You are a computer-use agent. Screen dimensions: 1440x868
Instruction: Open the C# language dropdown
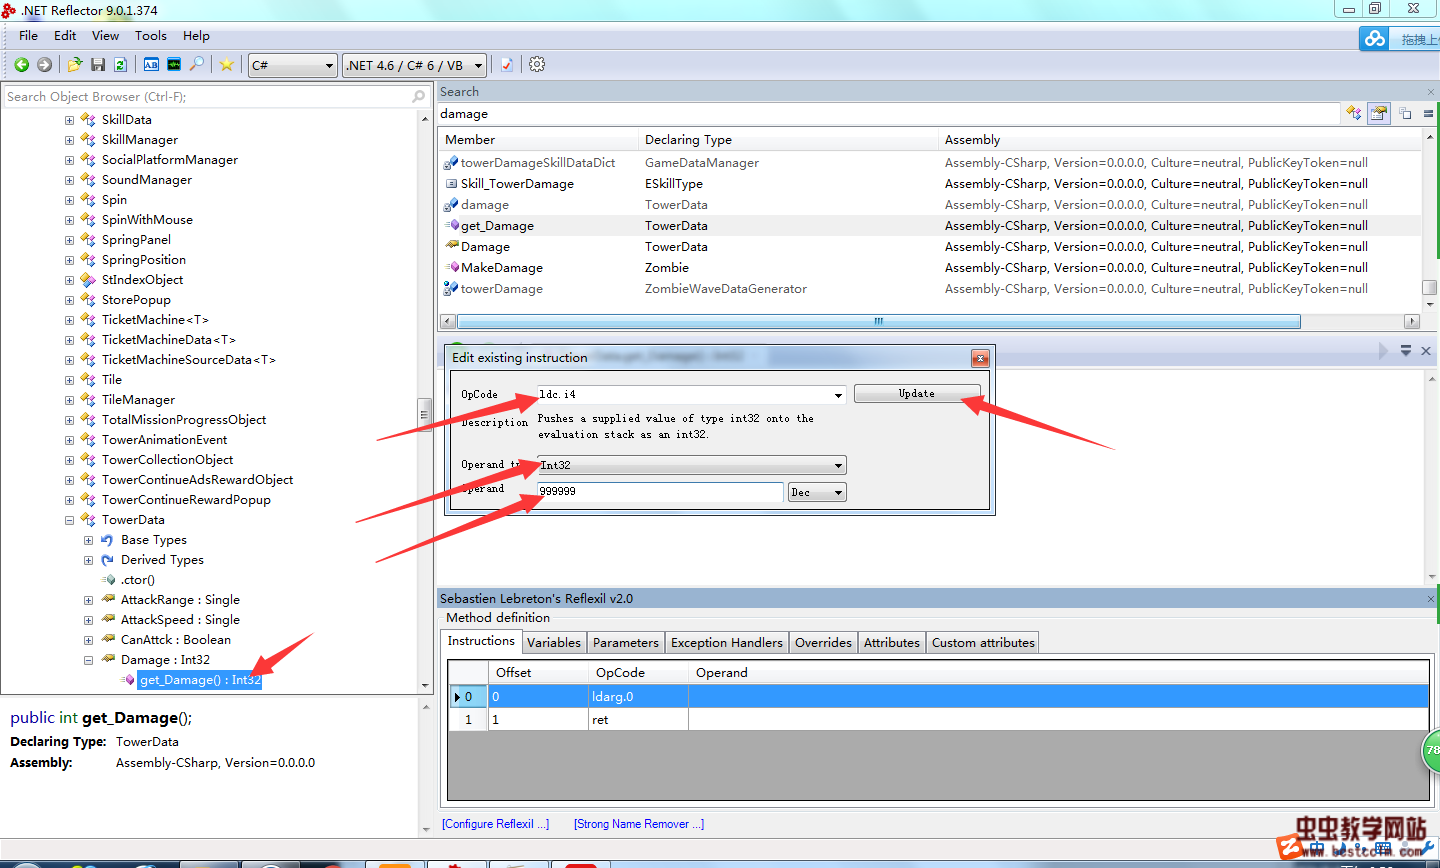coord(293,65)
